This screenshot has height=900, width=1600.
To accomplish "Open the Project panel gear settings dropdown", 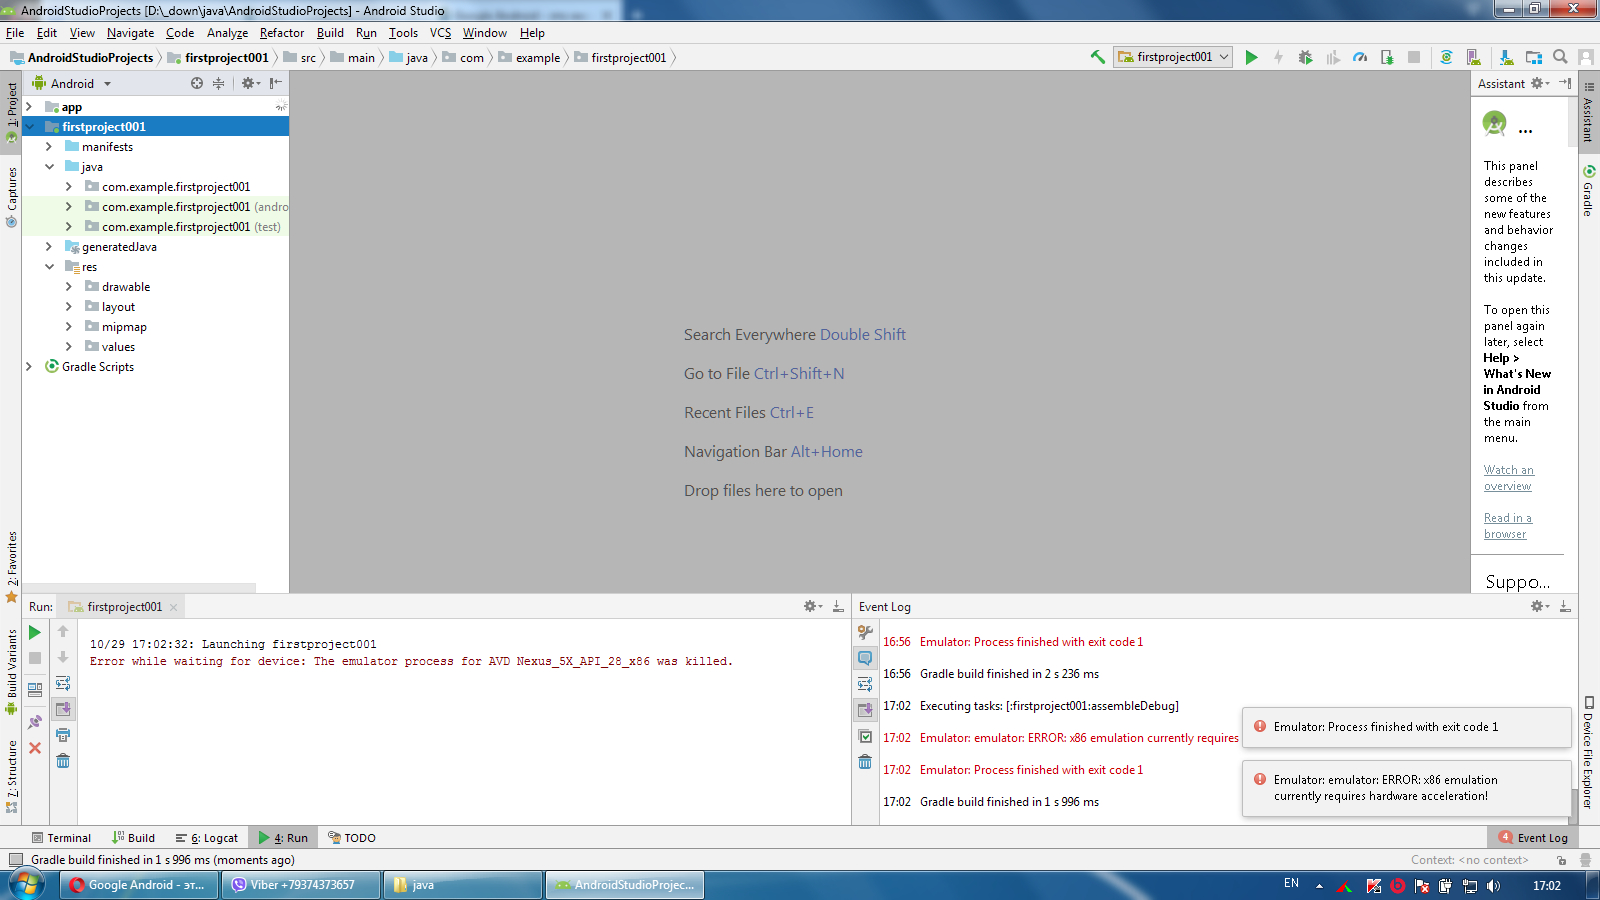I will pyautogui.click(x=250, y=83).
